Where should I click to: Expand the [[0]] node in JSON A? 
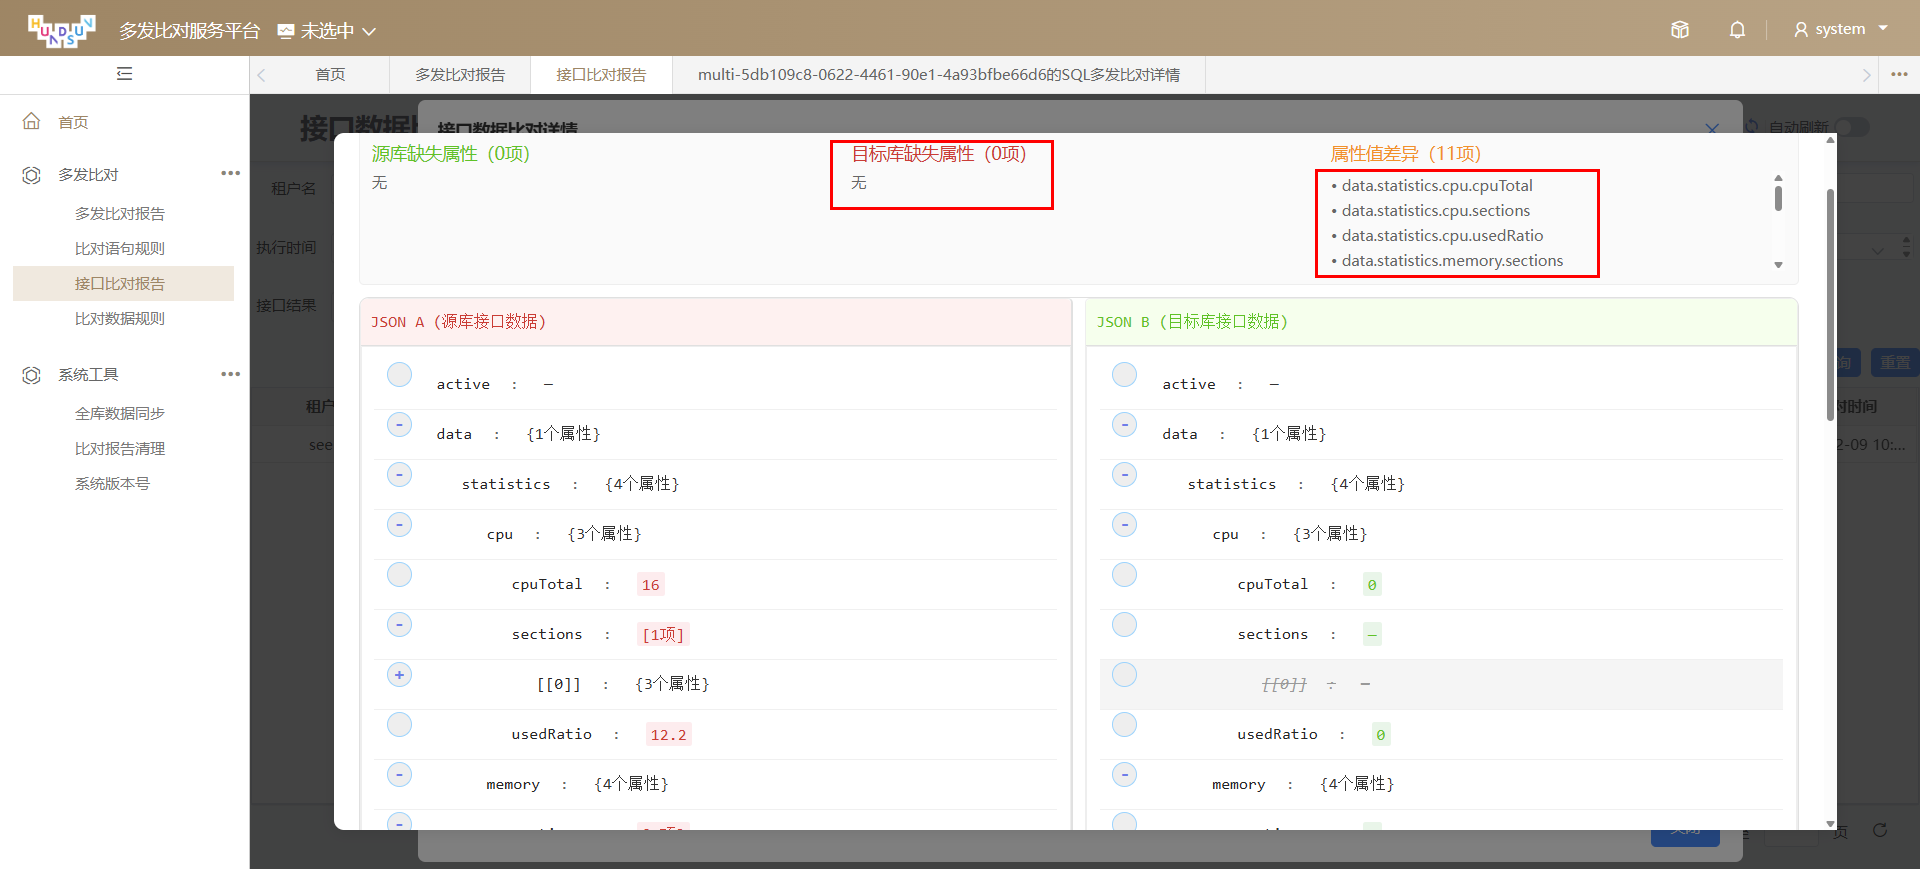399,675
